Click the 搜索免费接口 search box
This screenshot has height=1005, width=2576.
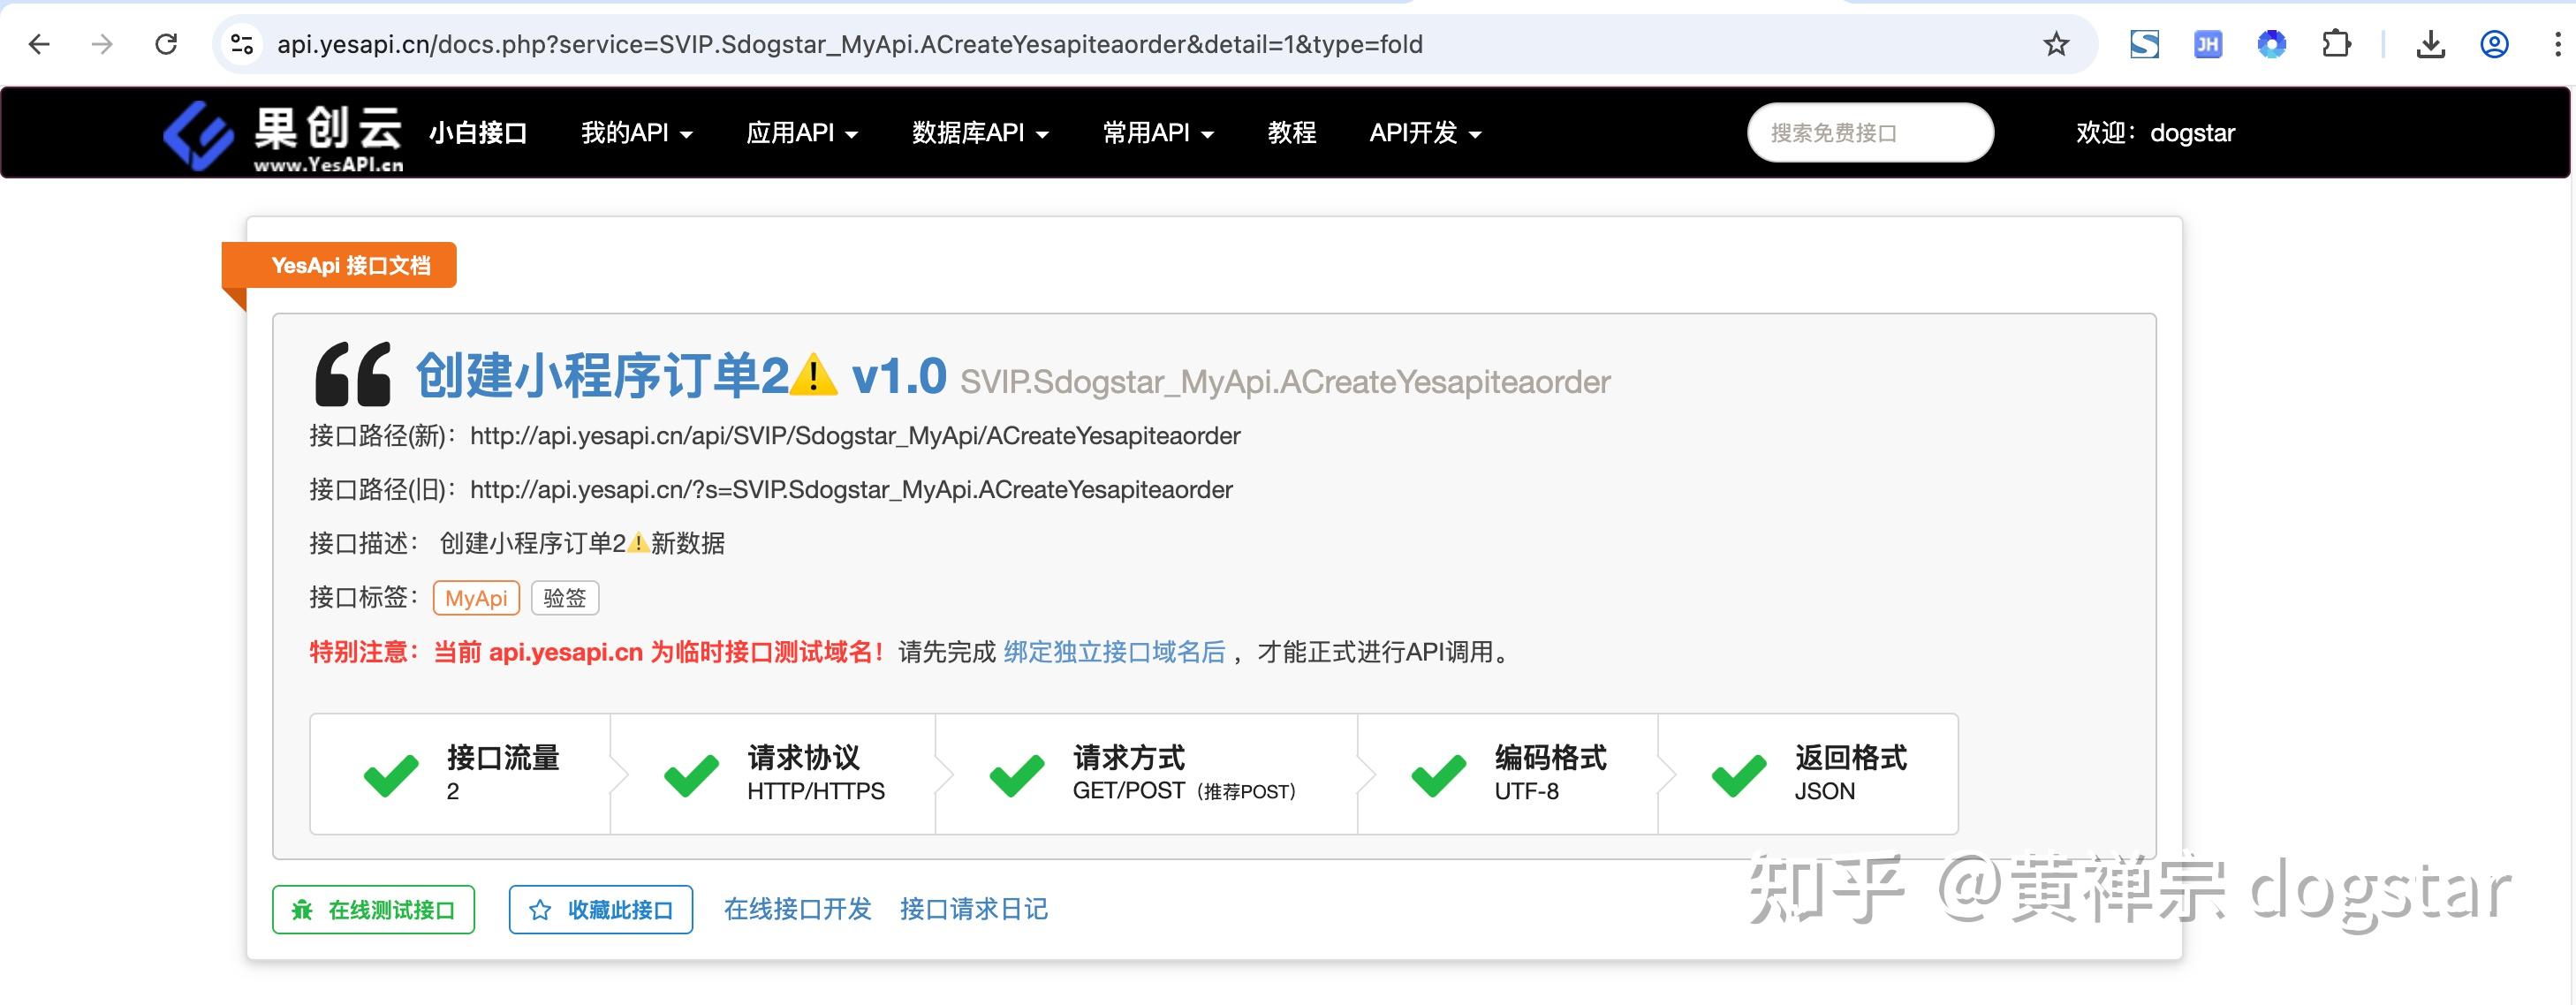click(x=1868, y=132)
